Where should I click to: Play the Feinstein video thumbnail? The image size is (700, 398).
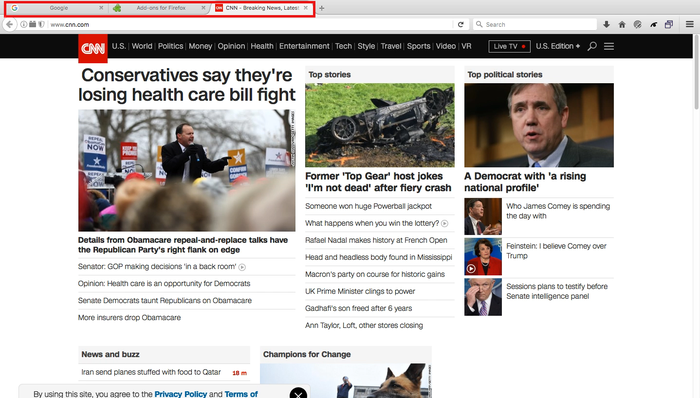(x=483, y=257)
